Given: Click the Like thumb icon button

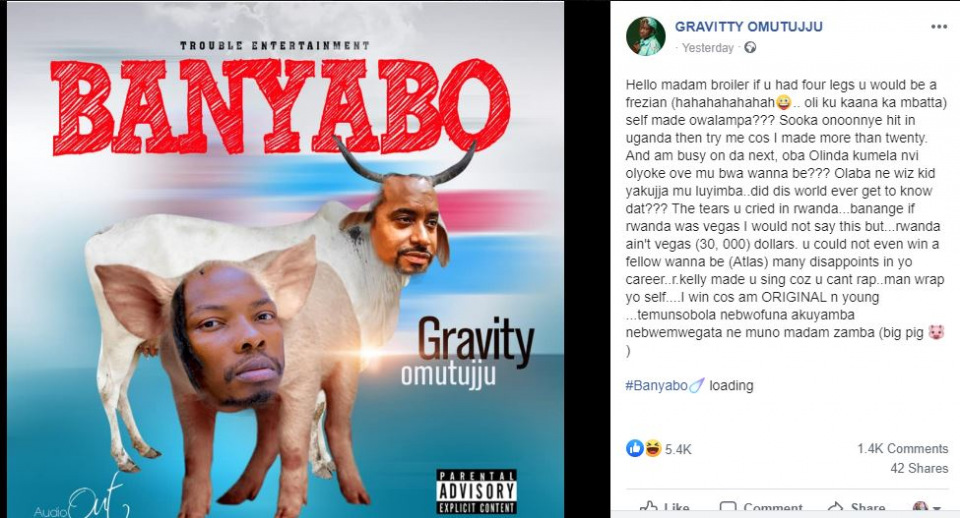Looking at the screenshot, I should coord(648,508).
